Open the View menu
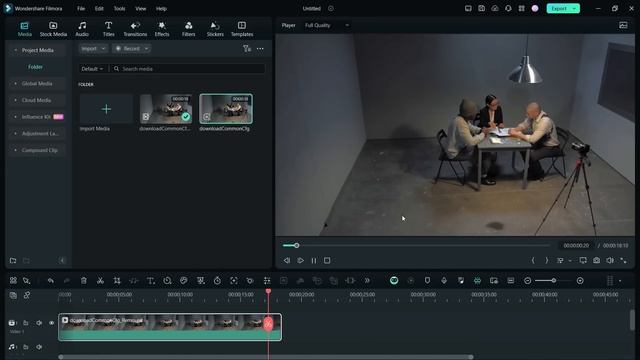640x360 pixels. [140, 9]
